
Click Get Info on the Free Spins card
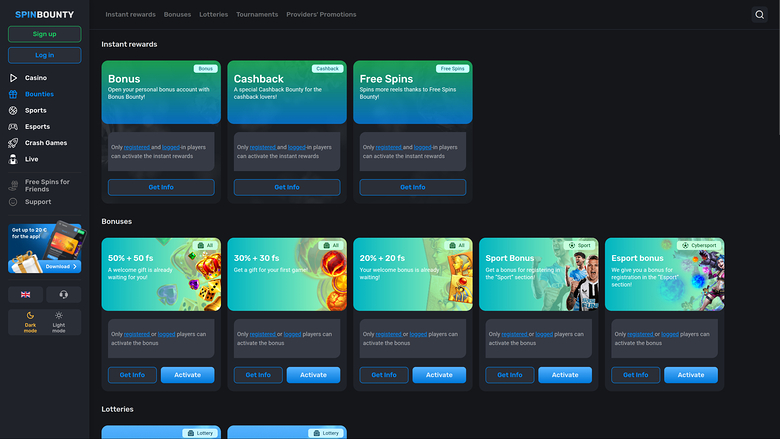(413, 187)
